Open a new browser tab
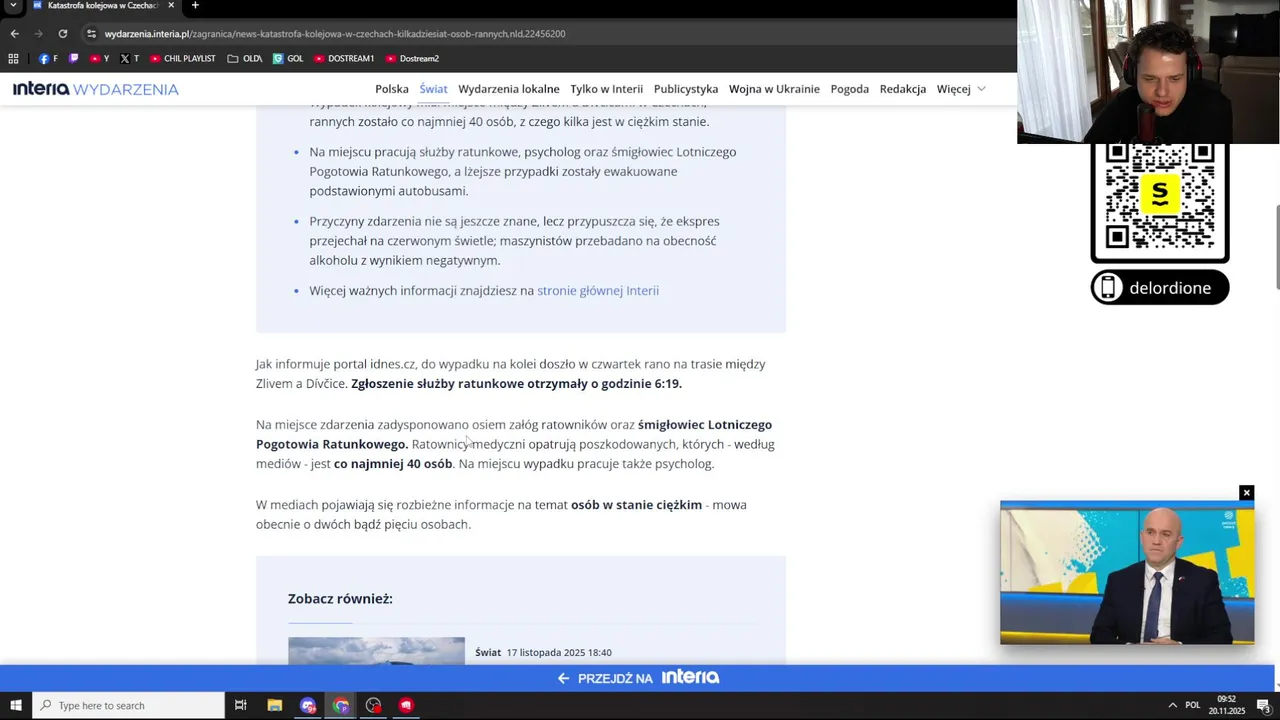 [x=195, y=5]
